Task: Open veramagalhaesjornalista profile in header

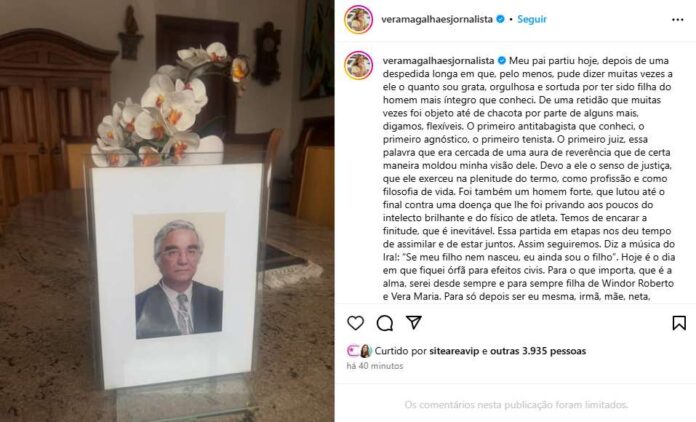Action: point(437,19)
